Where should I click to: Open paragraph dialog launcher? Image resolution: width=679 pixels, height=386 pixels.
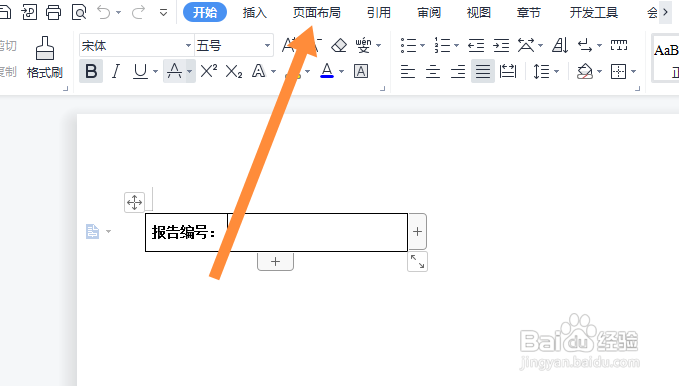pos(637,88)
